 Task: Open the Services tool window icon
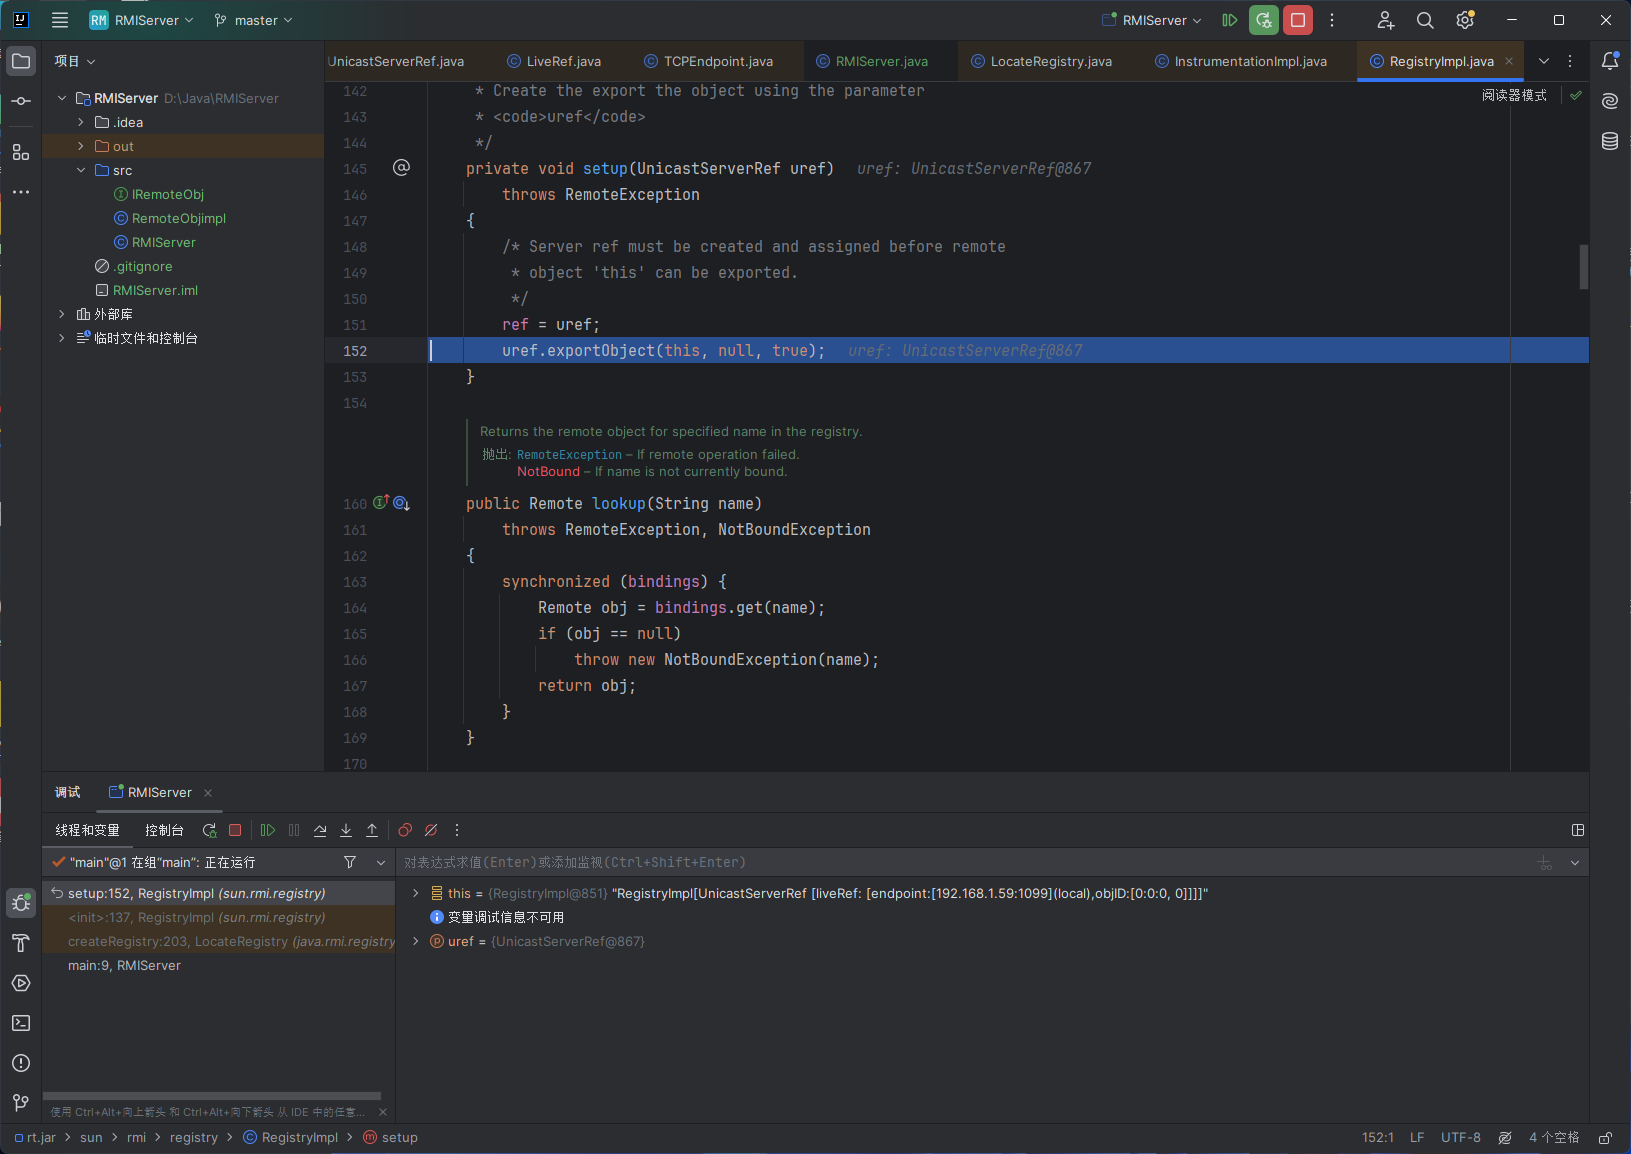[x=21, y=983]
